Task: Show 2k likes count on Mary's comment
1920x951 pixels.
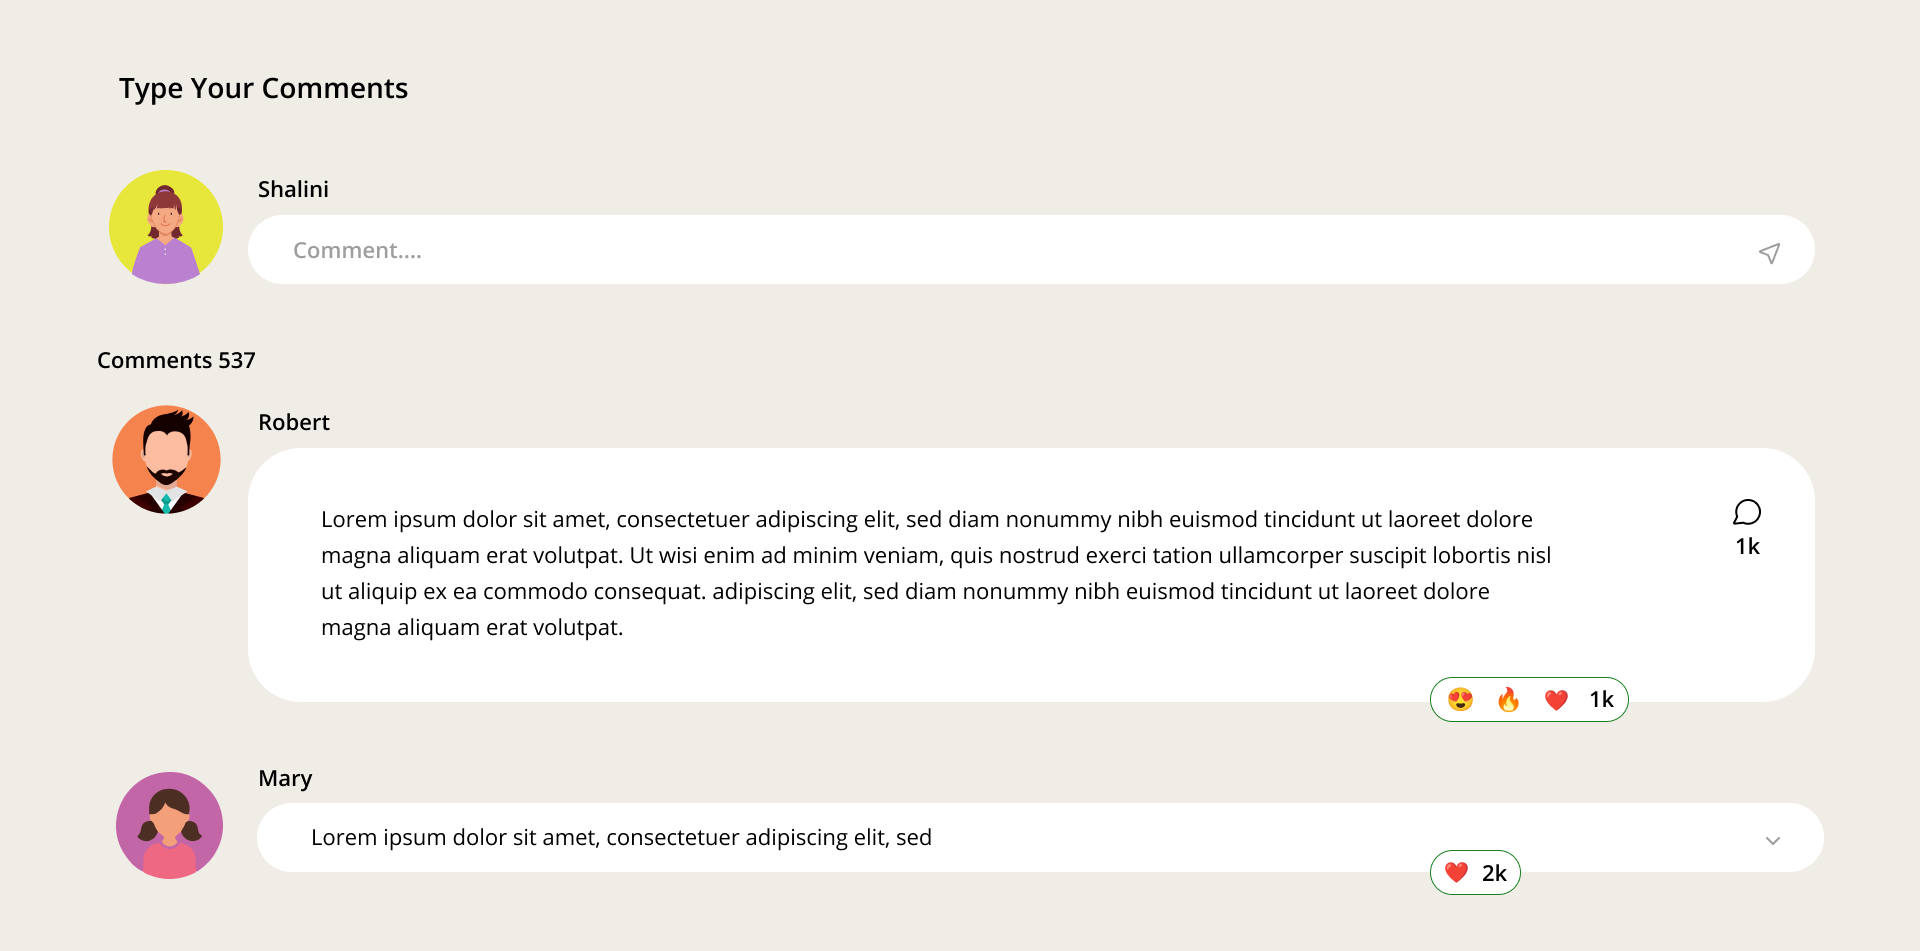Action: [x=1494, y=873]
